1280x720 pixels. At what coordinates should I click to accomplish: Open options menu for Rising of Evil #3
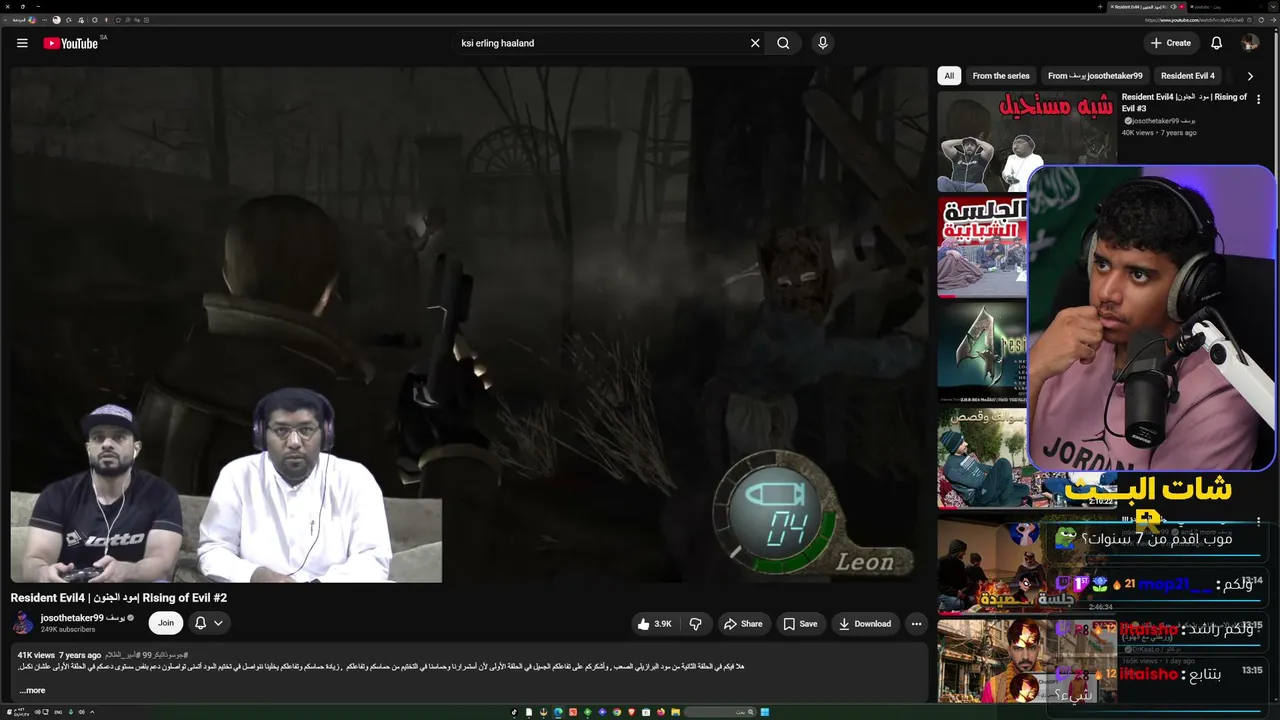[1258, 100]
